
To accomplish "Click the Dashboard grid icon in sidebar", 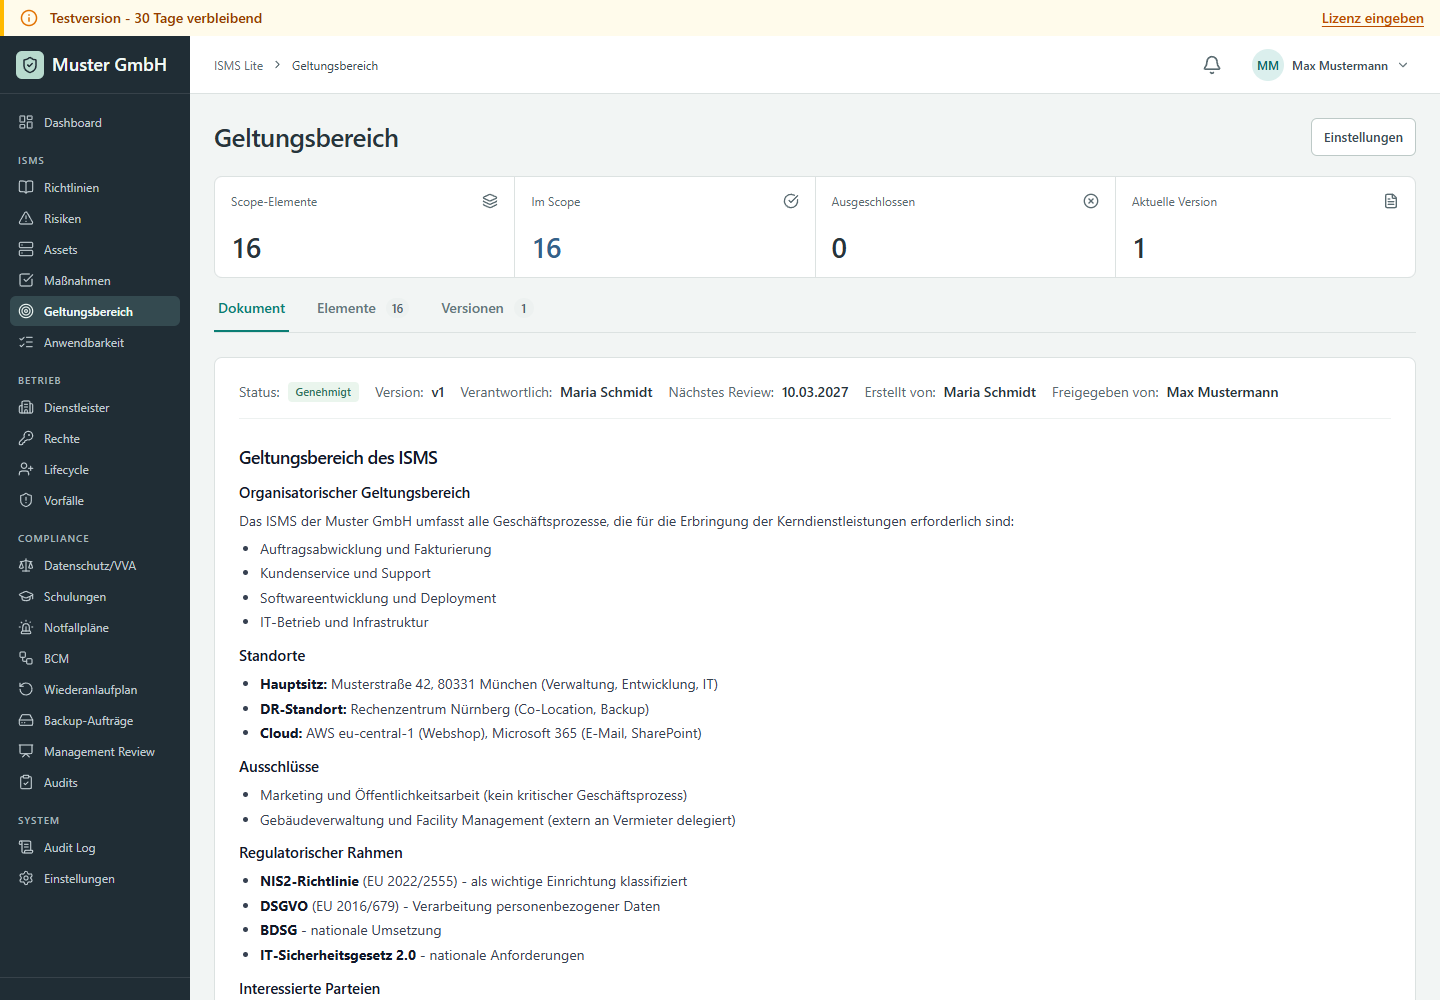I will (26, 122).
